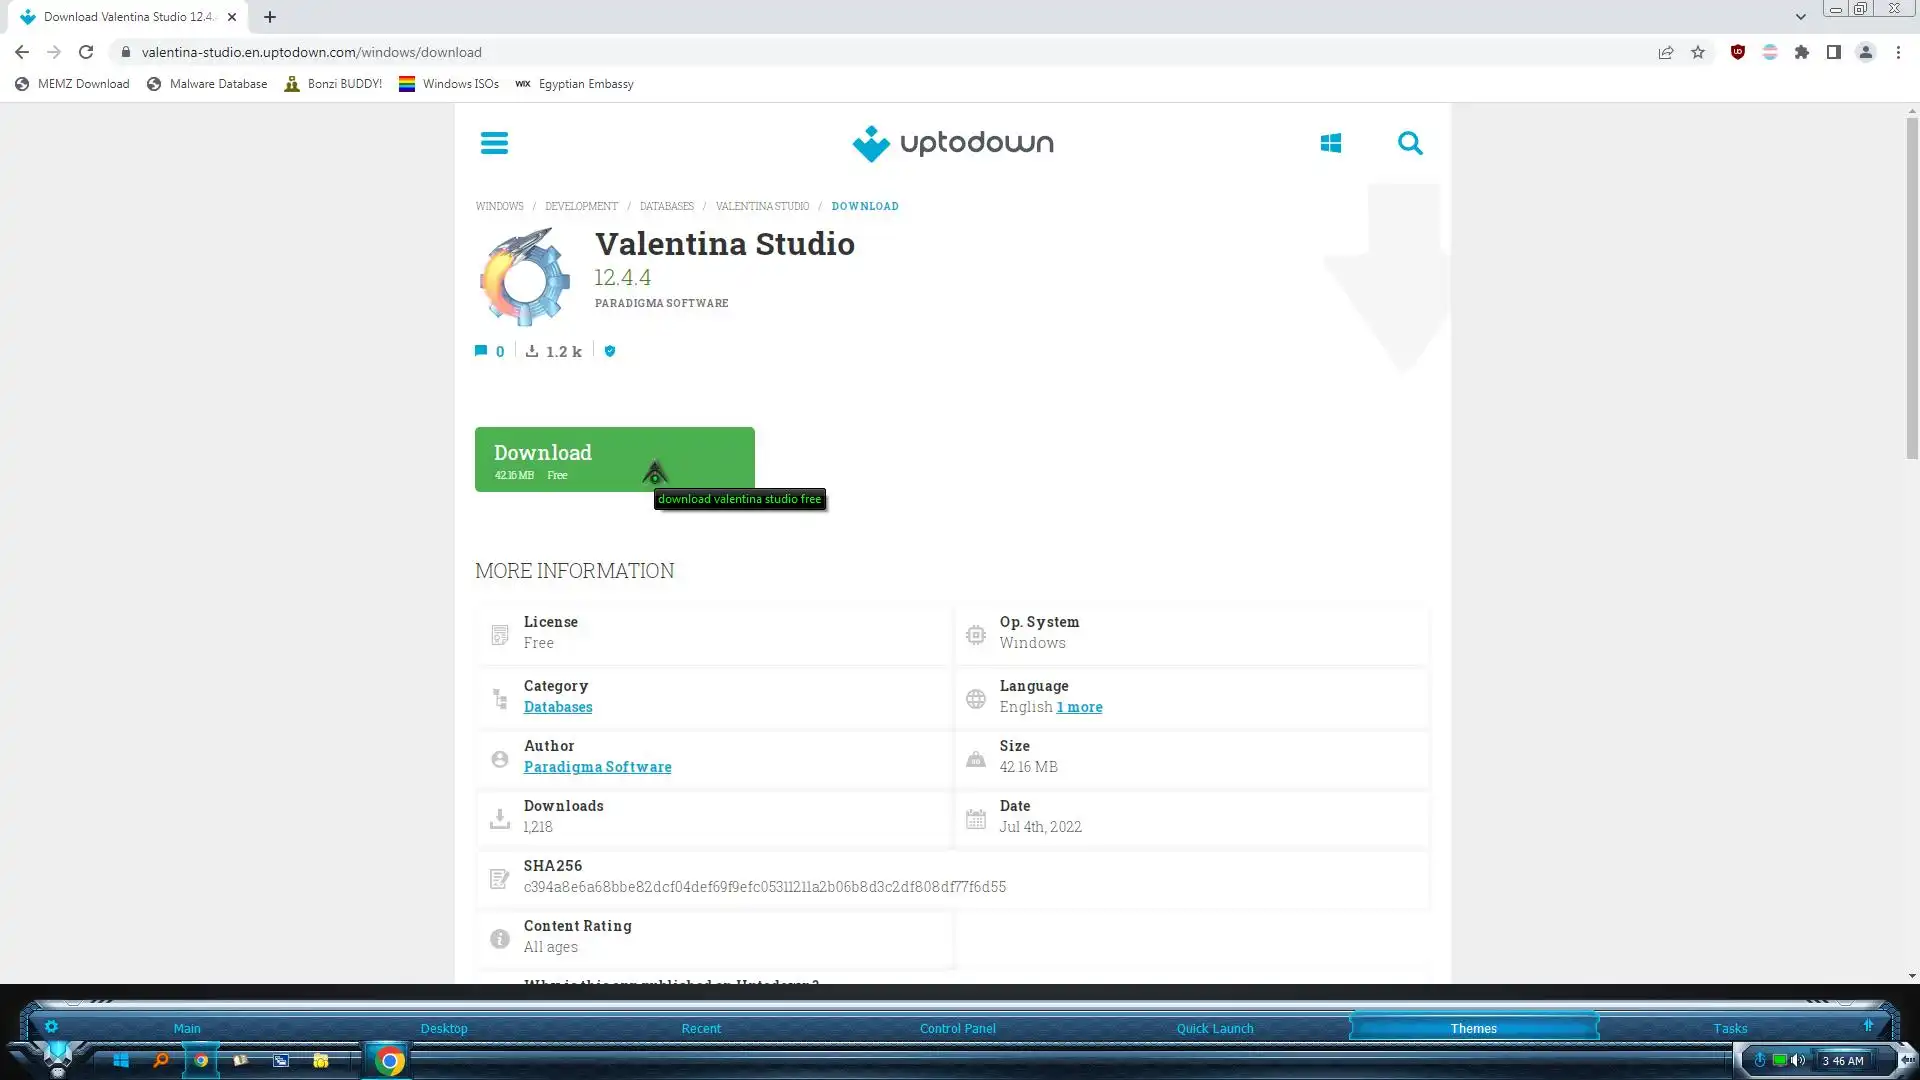Click the verified shield badge icon

[610, 351]
